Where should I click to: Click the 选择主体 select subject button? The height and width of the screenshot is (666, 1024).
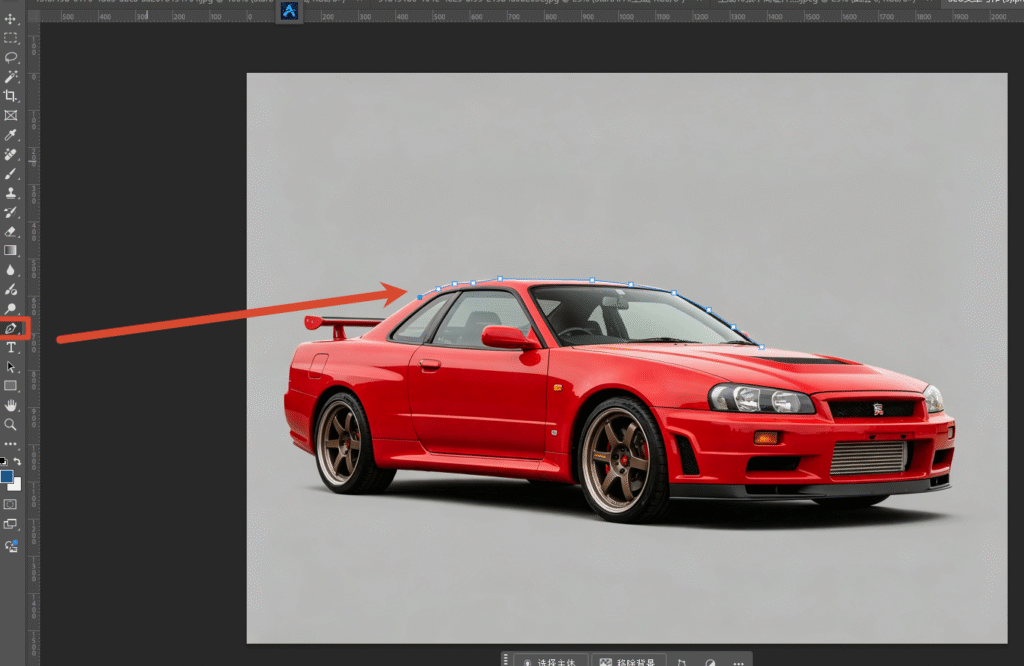click(x=551, y=661)
